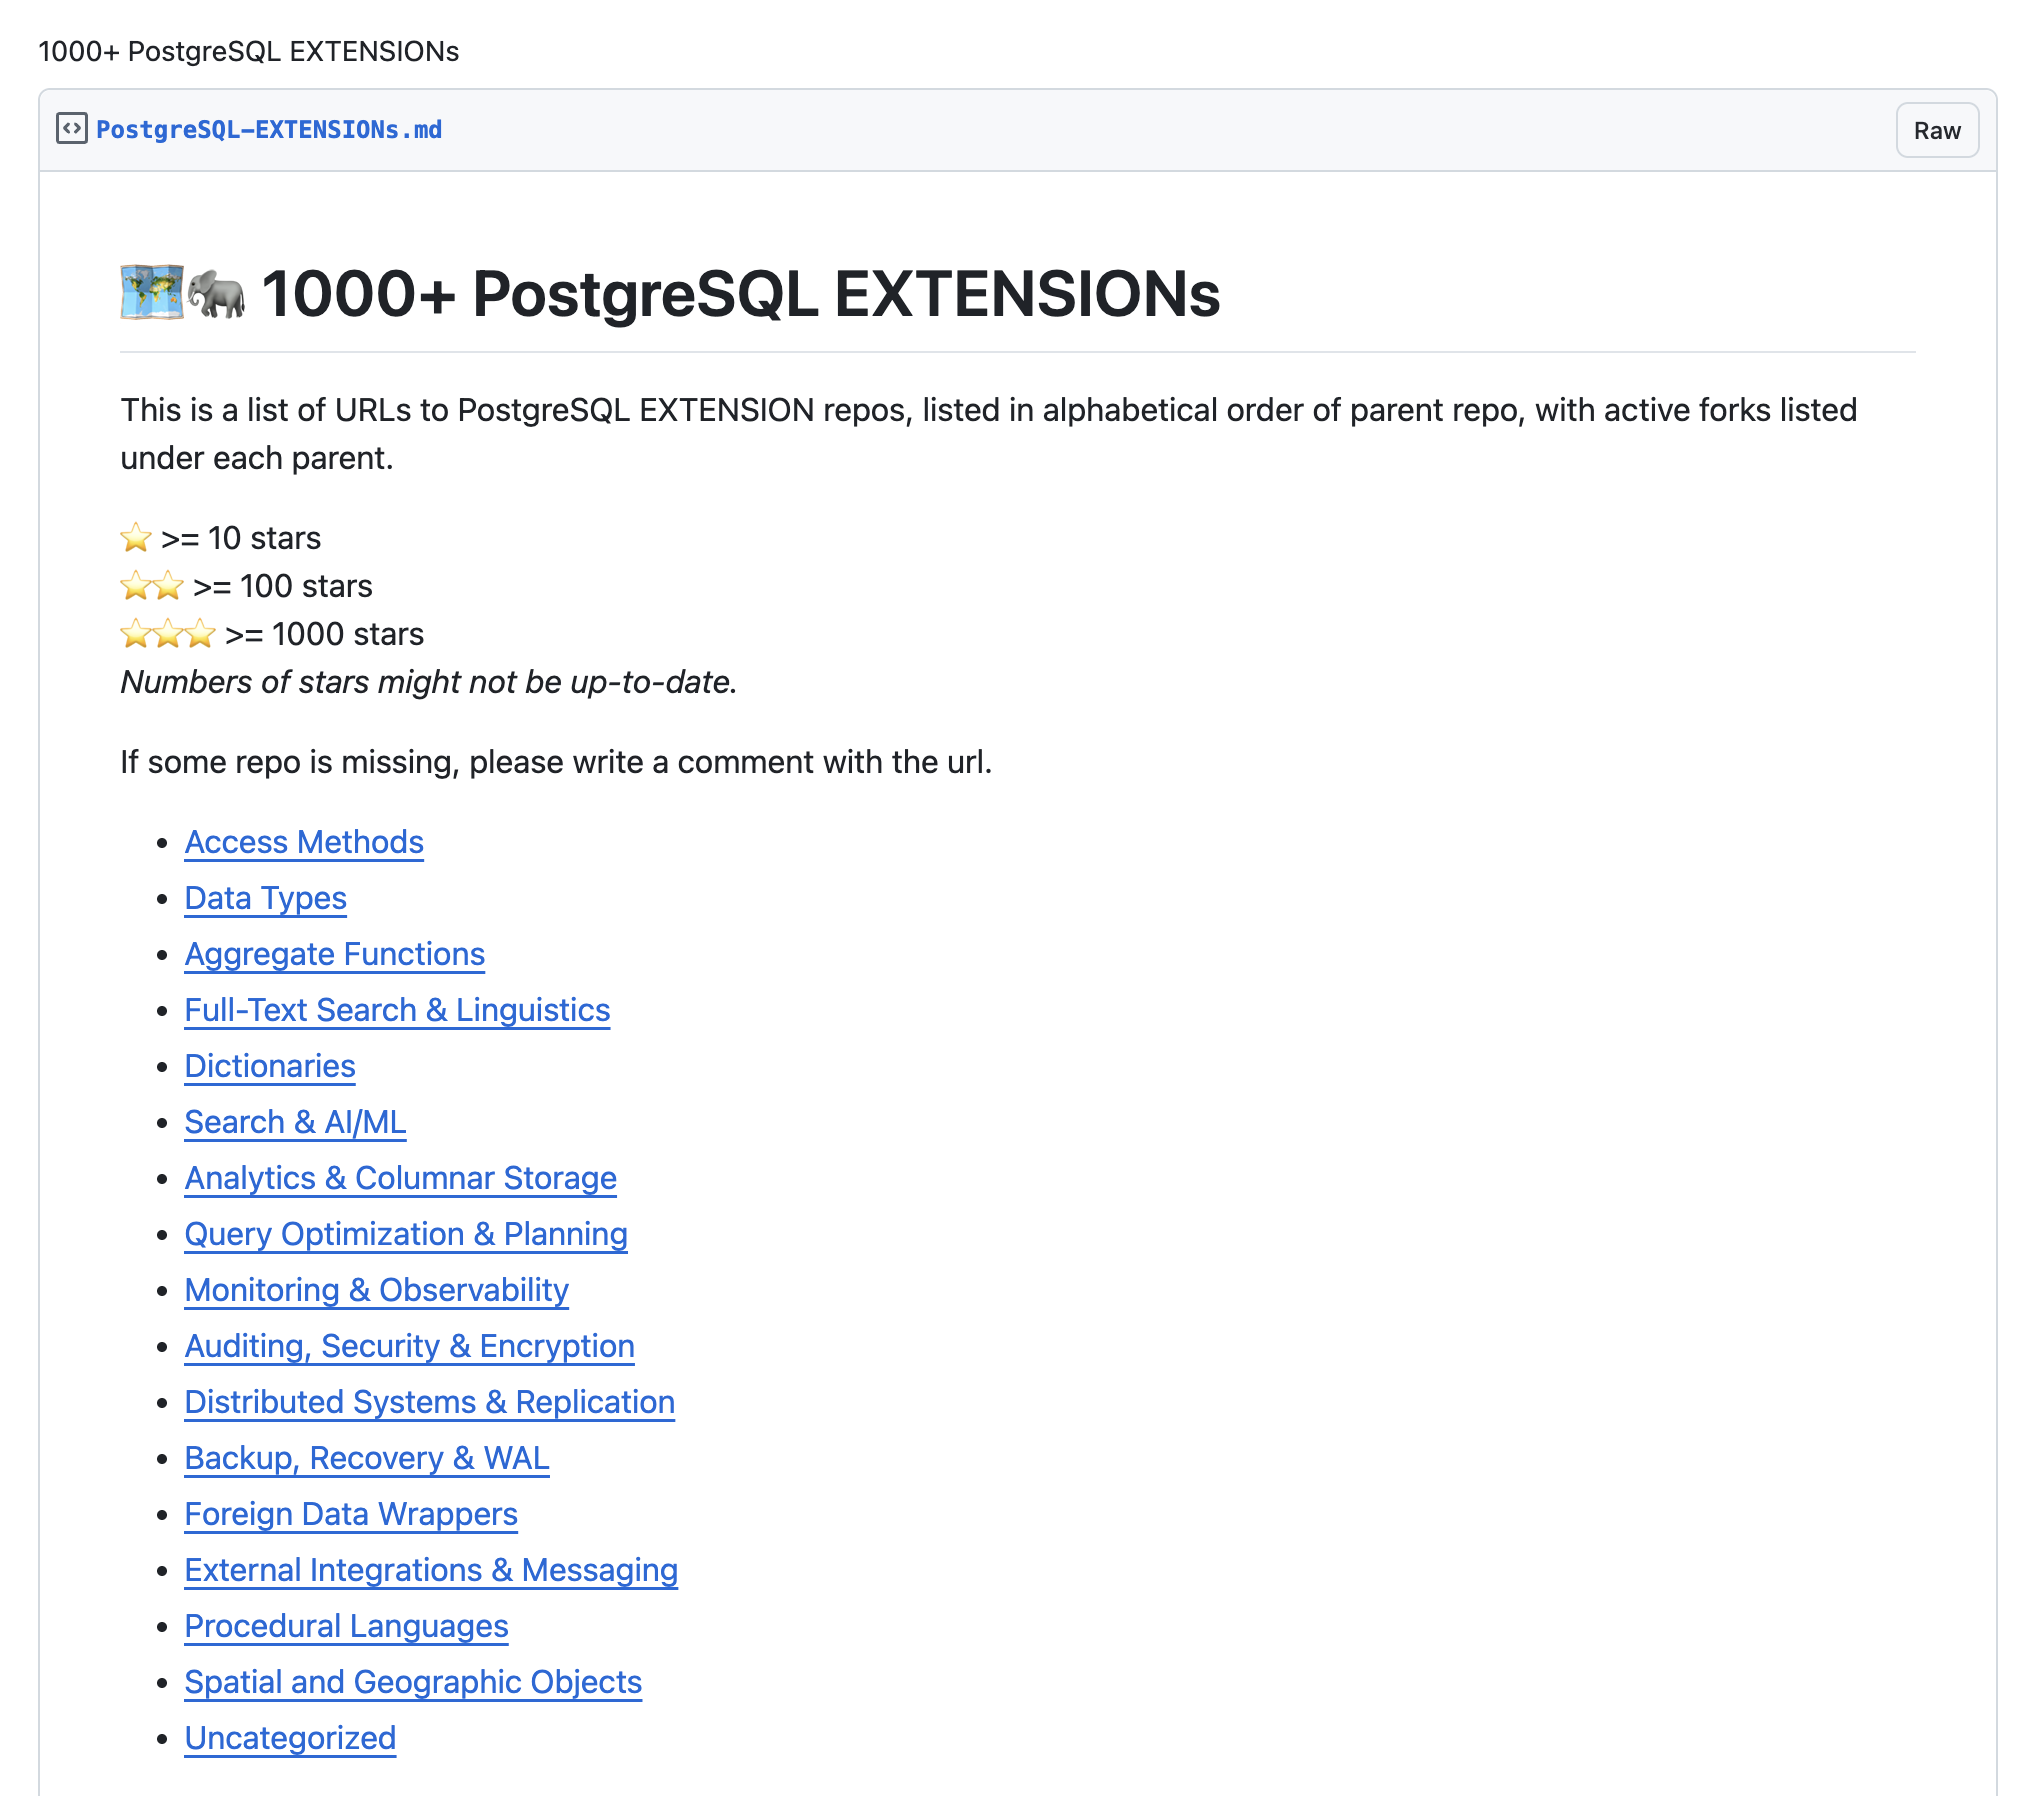Click the single star next to '>= 10 stars'
Screen dimensions: 2038x1796
pos(136,538)
